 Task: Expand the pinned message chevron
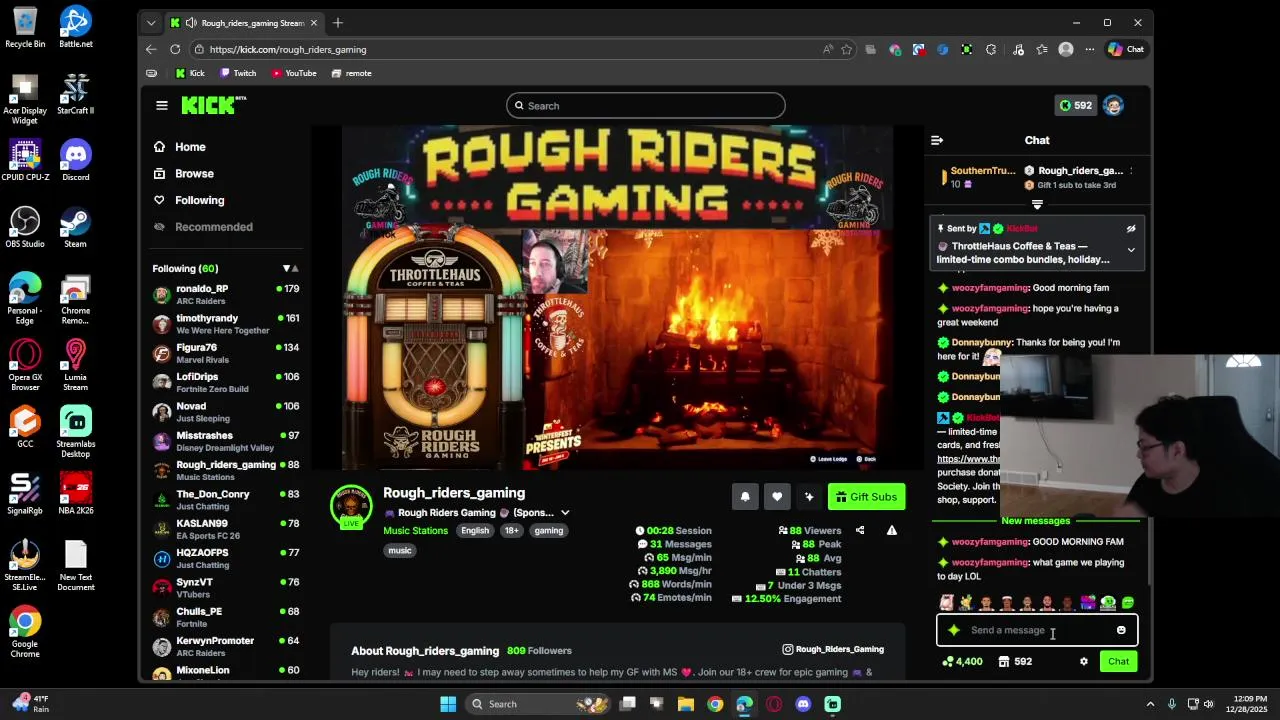(1131, 250)
